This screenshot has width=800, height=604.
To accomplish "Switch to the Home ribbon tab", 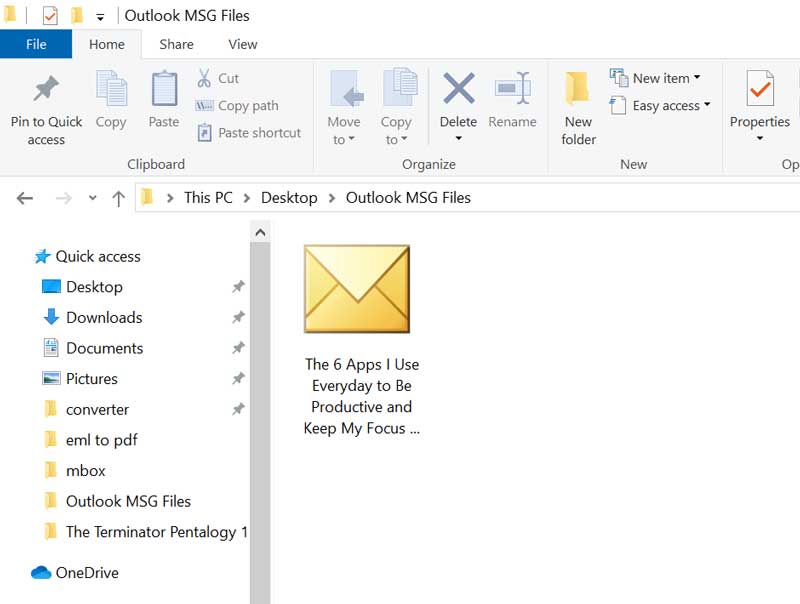I will click(107, 44).
